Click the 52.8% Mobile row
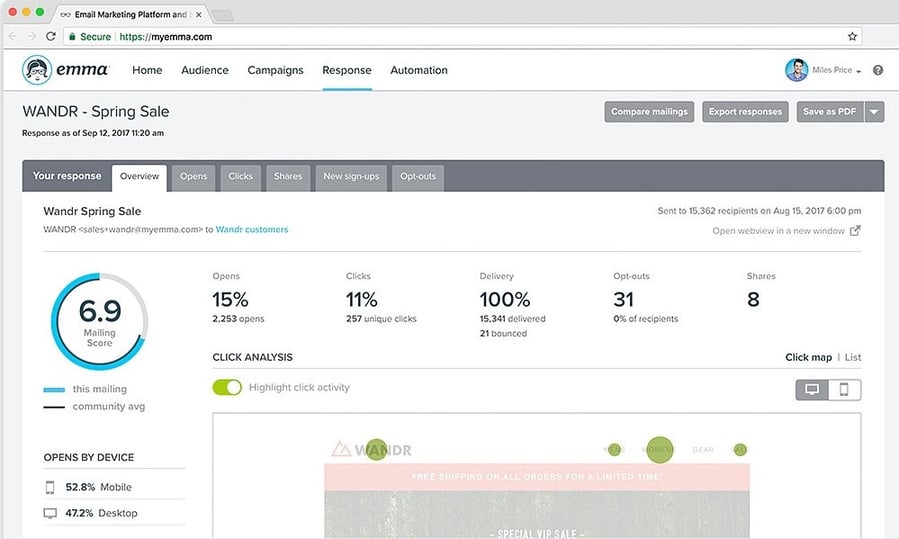The image size is (899, 539). coord(114,487)
